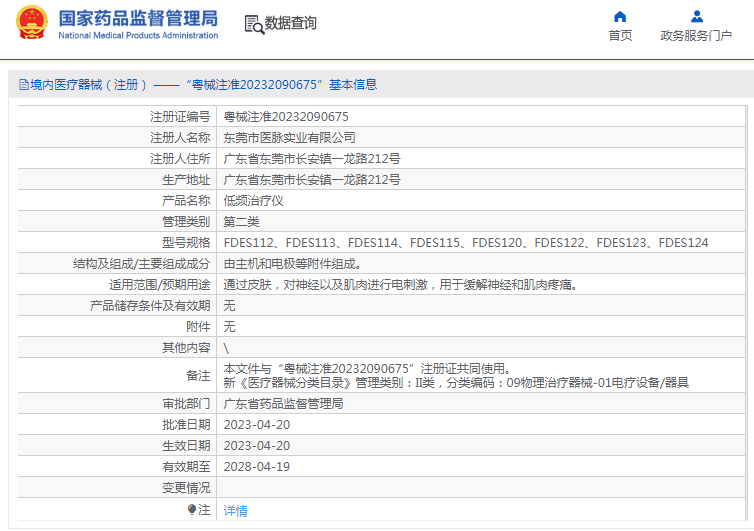Select 由主机和电极等附件组成 text
The image size is (754, 531).
click(x=292, y=264)
